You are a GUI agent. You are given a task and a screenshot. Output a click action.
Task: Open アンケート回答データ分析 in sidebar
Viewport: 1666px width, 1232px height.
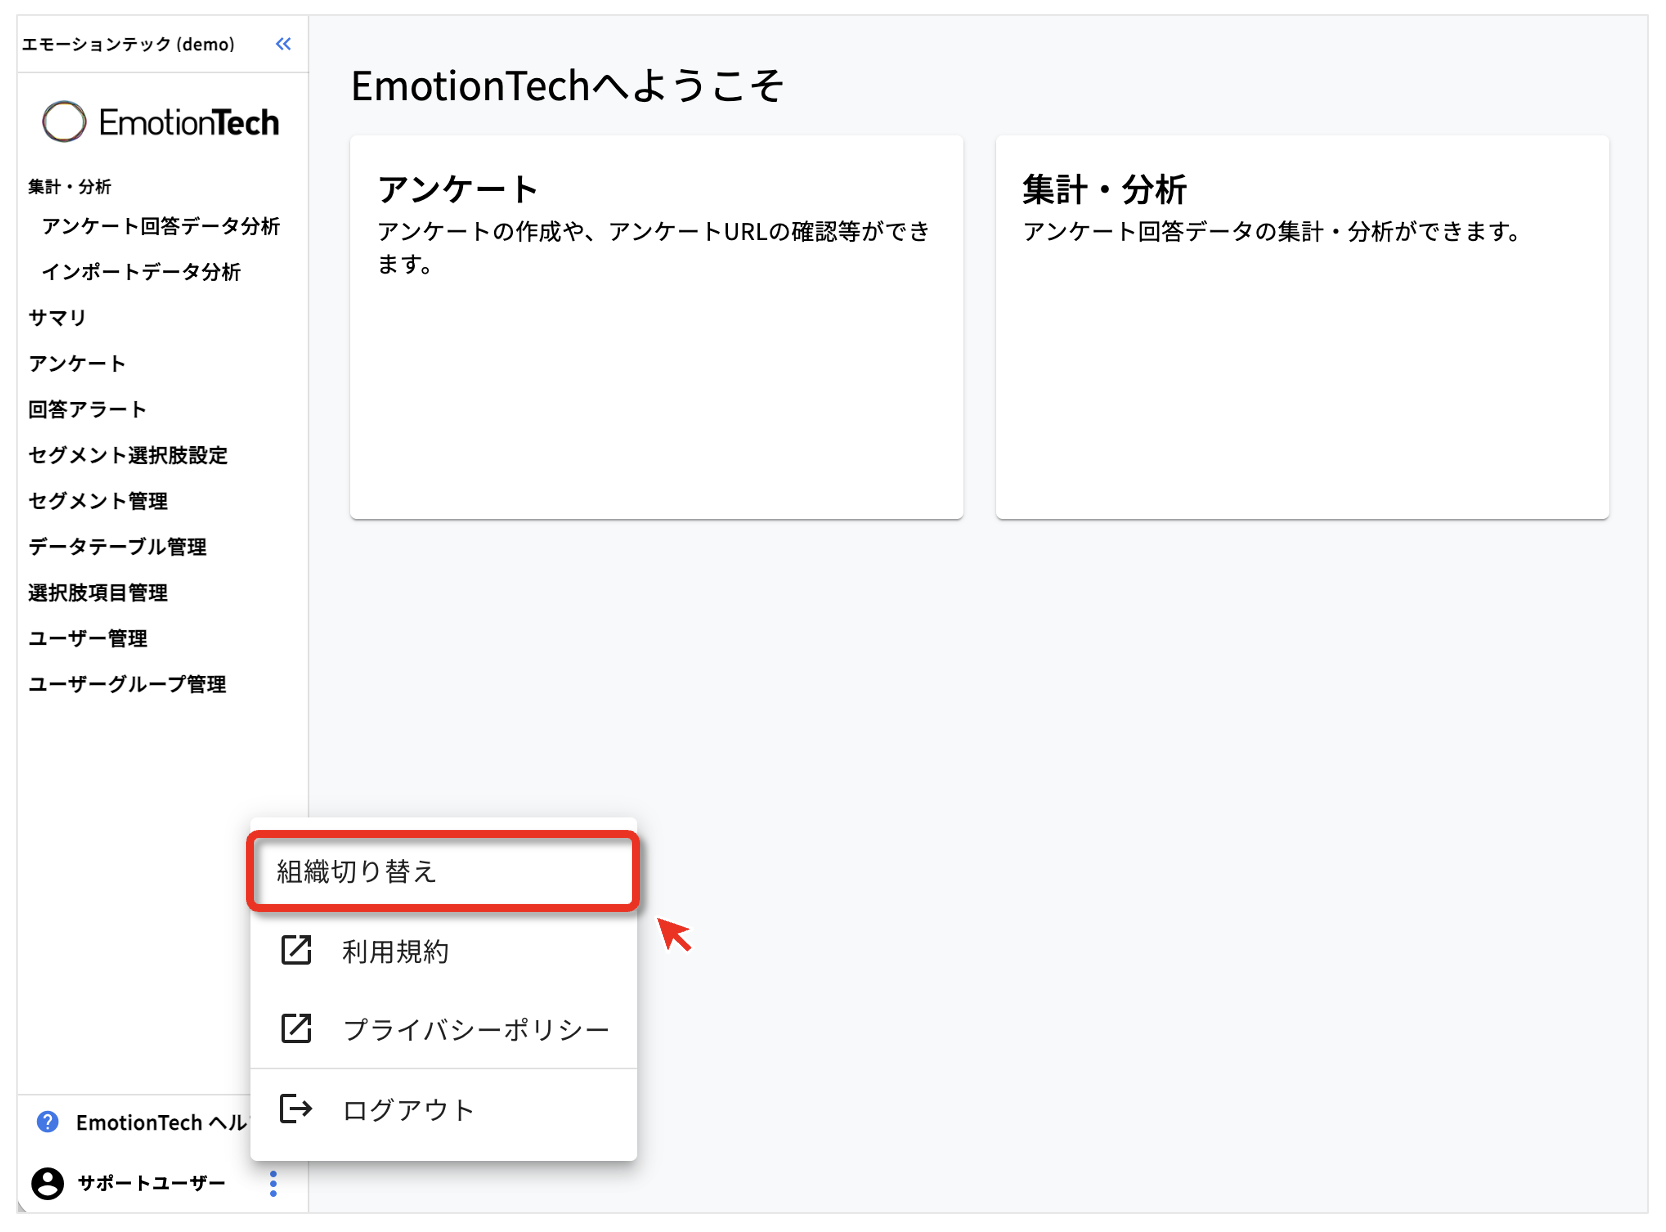tap(160, 226)
